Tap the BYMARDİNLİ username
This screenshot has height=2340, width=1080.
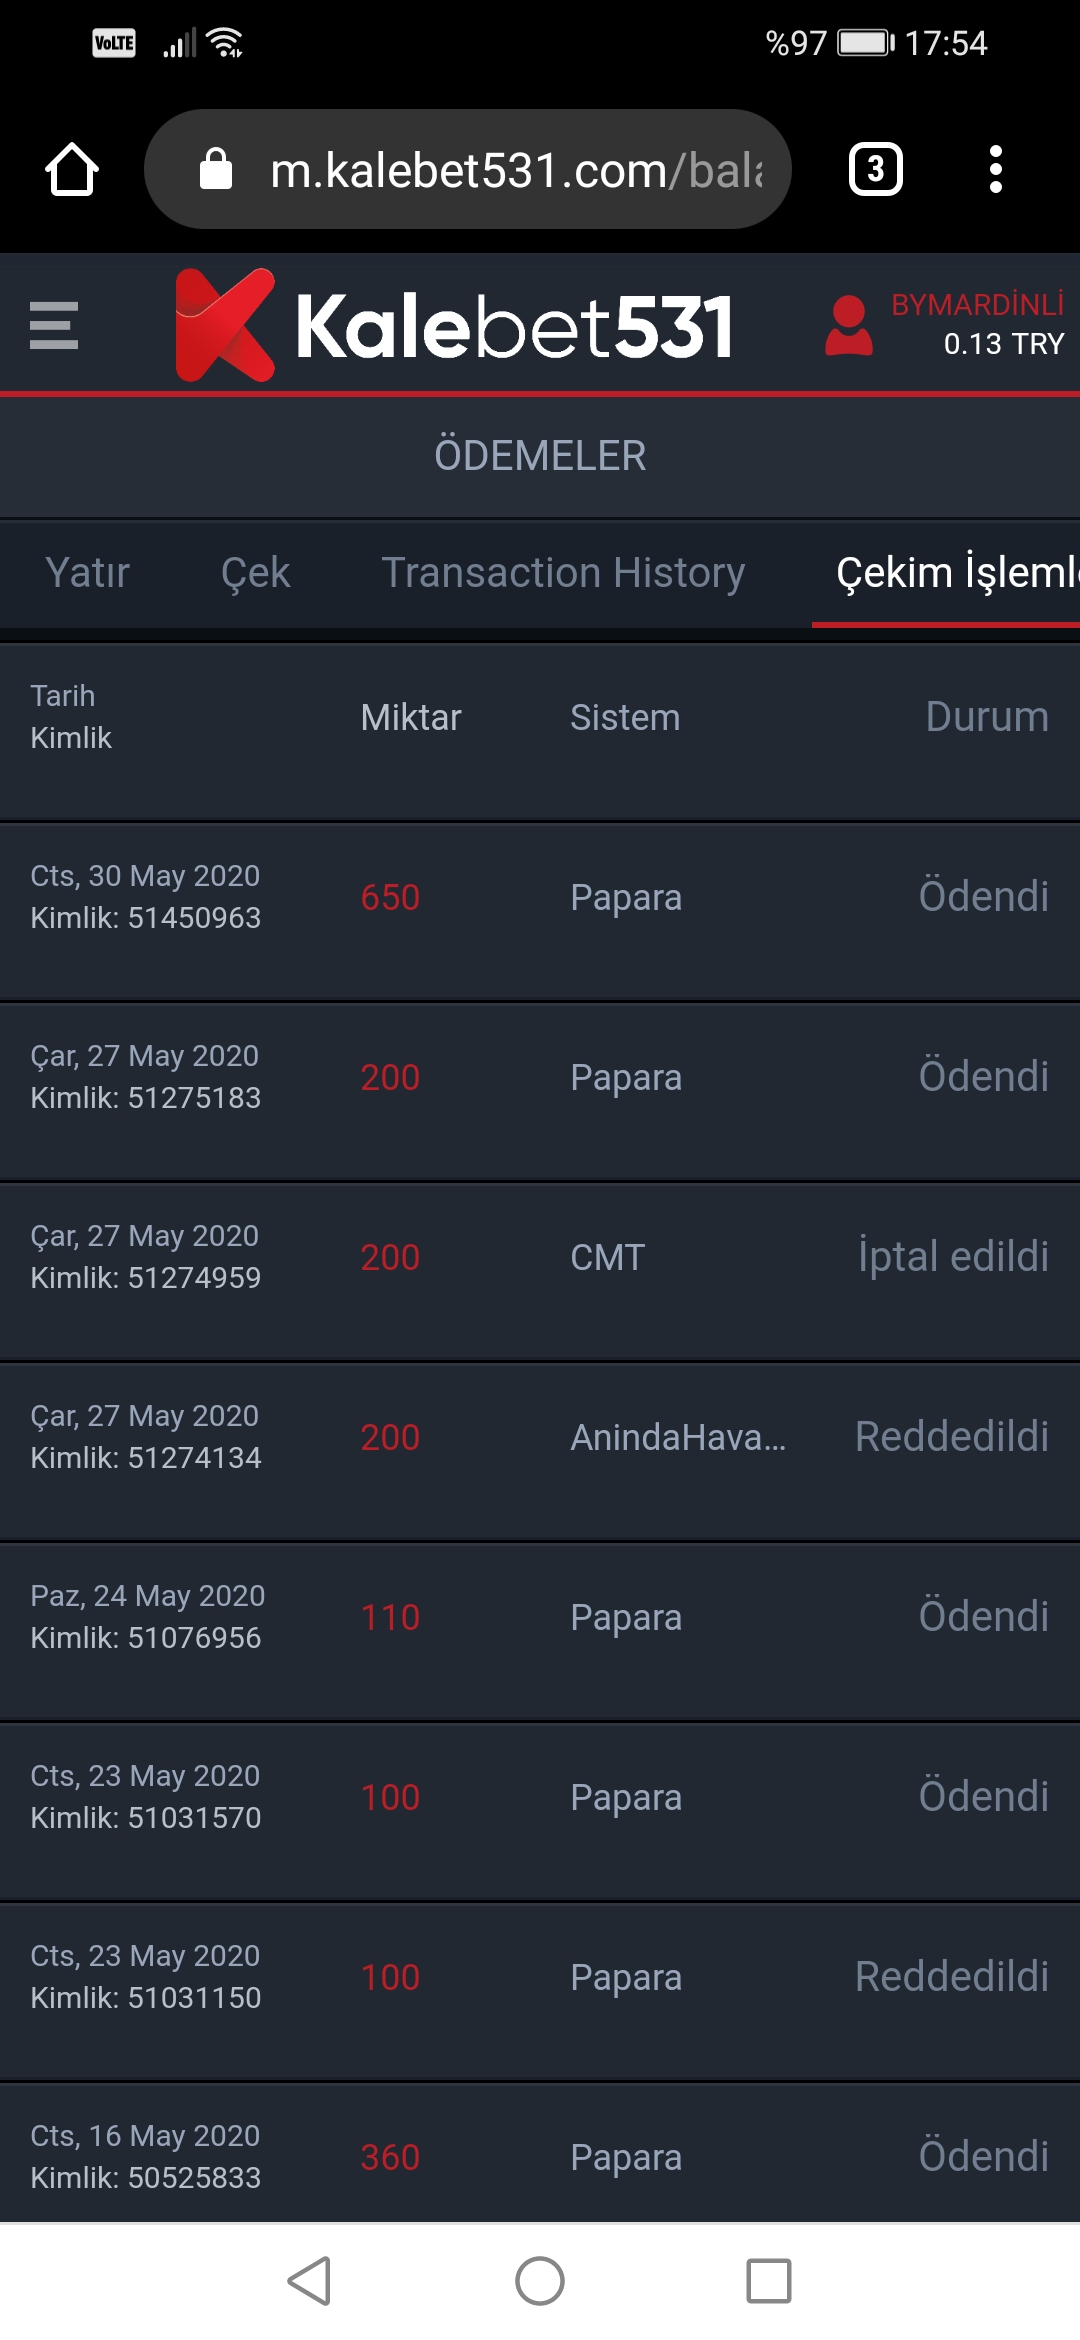977,305
